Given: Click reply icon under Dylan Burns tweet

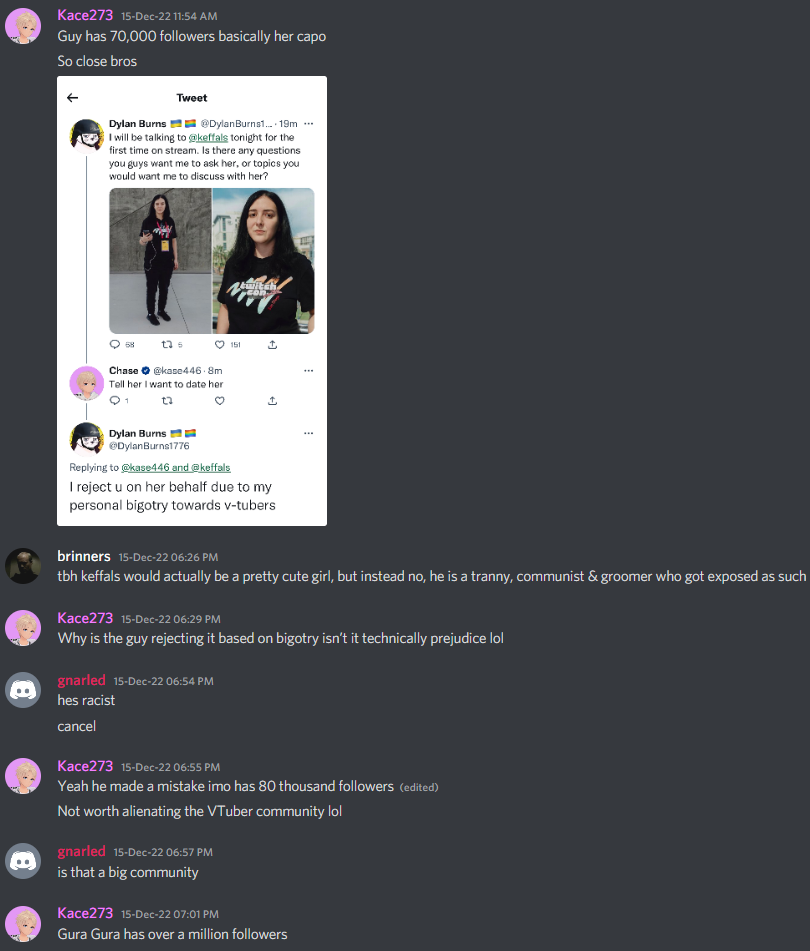Looking at the screenshot, I should [115, 344].
